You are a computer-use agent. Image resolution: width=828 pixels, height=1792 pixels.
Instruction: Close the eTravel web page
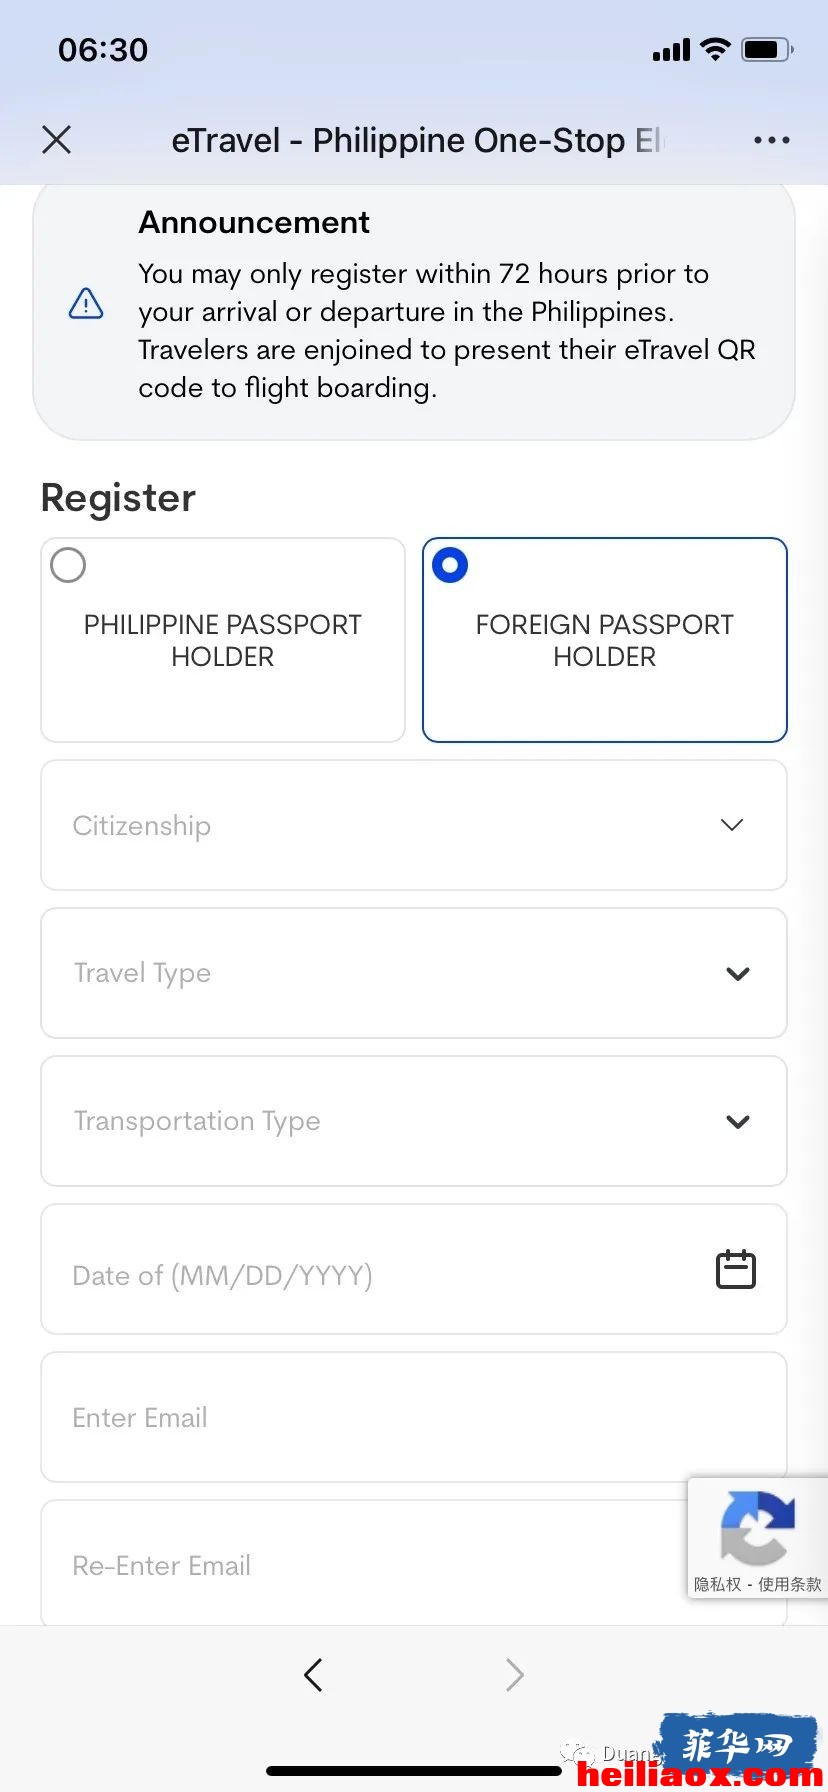point(57,140)
